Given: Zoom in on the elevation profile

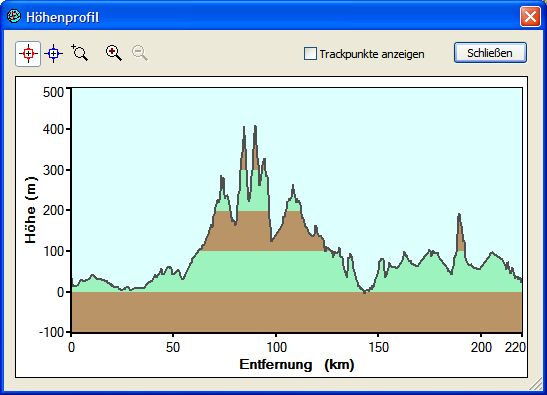Looking at the screenshot, I should pos(114,53).
